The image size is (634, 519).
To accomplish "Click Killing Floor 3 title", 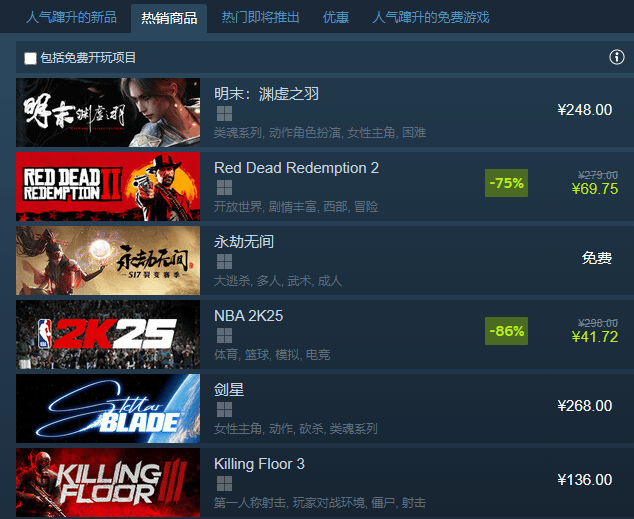I will click(259, 464).
